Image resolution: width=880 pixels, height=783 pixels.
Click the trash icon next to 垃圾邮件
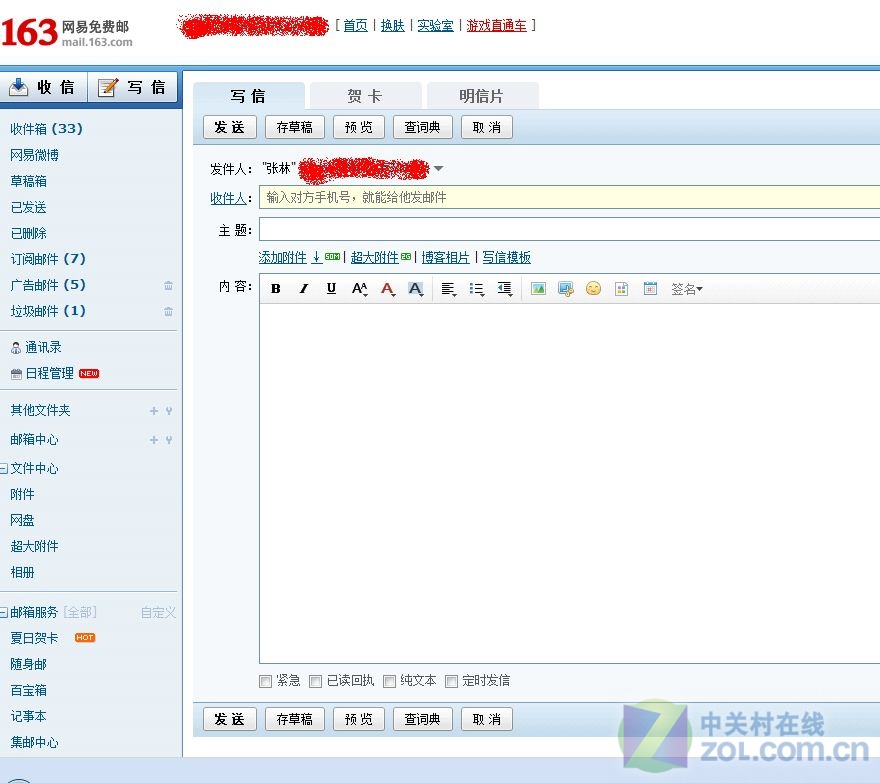click(167, 311)
